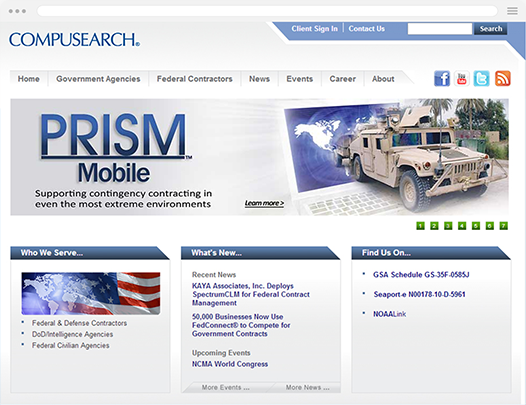Screen dimensions: 526x405
Task: Click the More Events tab
Action: 225,388
